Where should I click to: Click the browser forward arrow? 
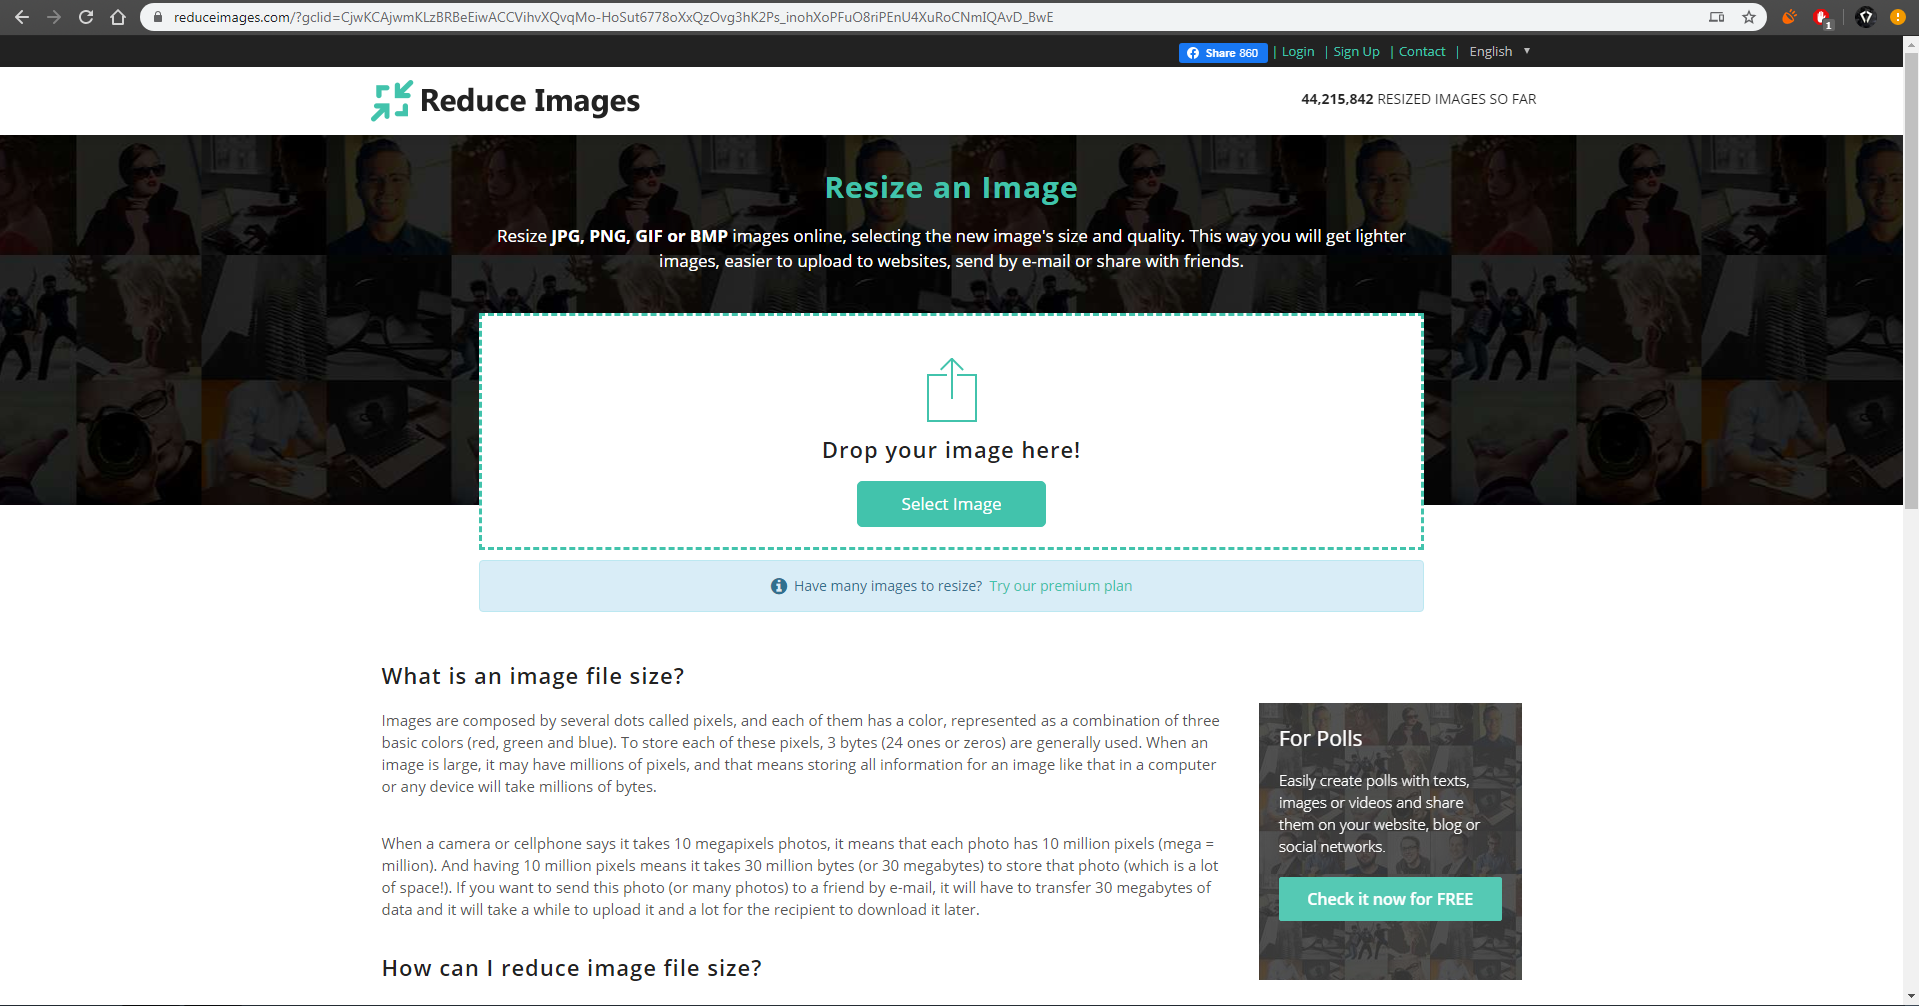54,17
